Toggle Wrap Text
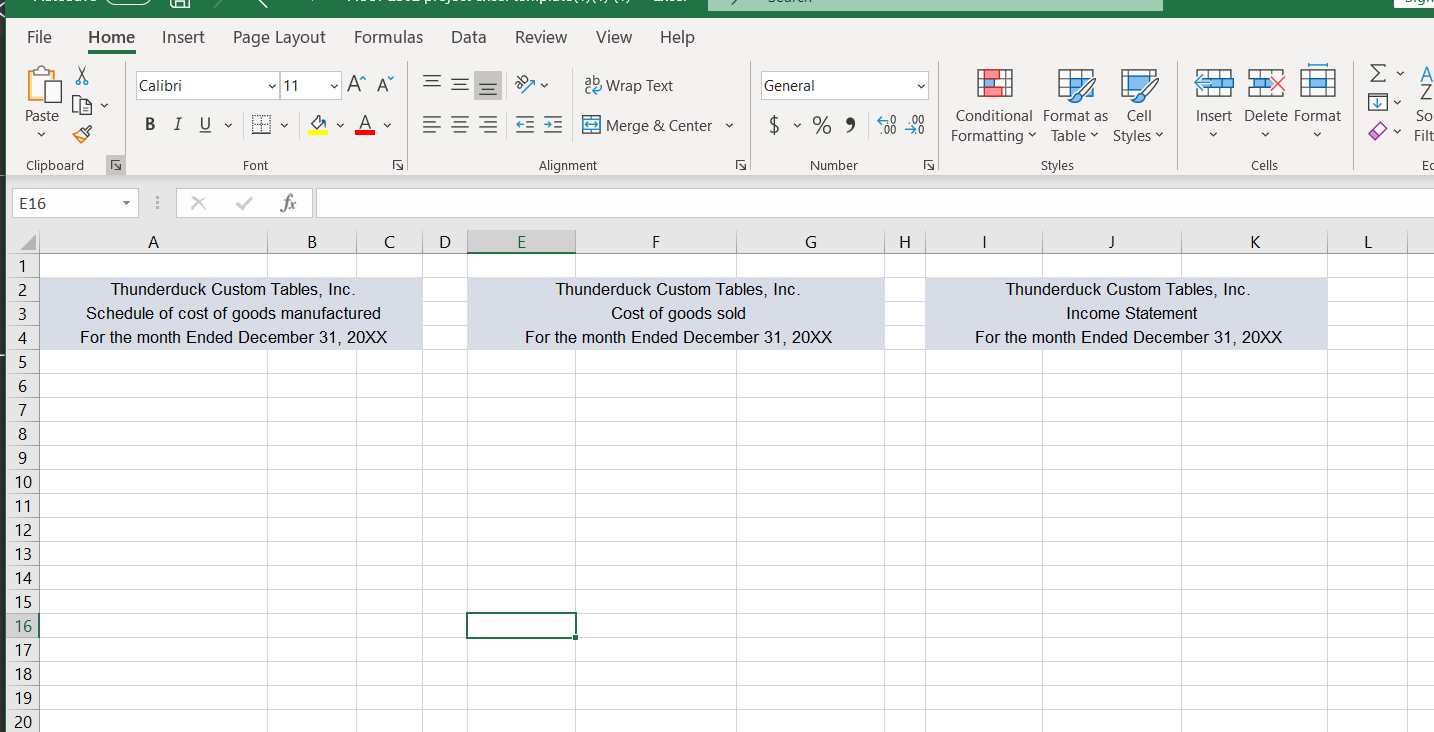The height and width of the screenshot is (732, 1434). point(628,86)
